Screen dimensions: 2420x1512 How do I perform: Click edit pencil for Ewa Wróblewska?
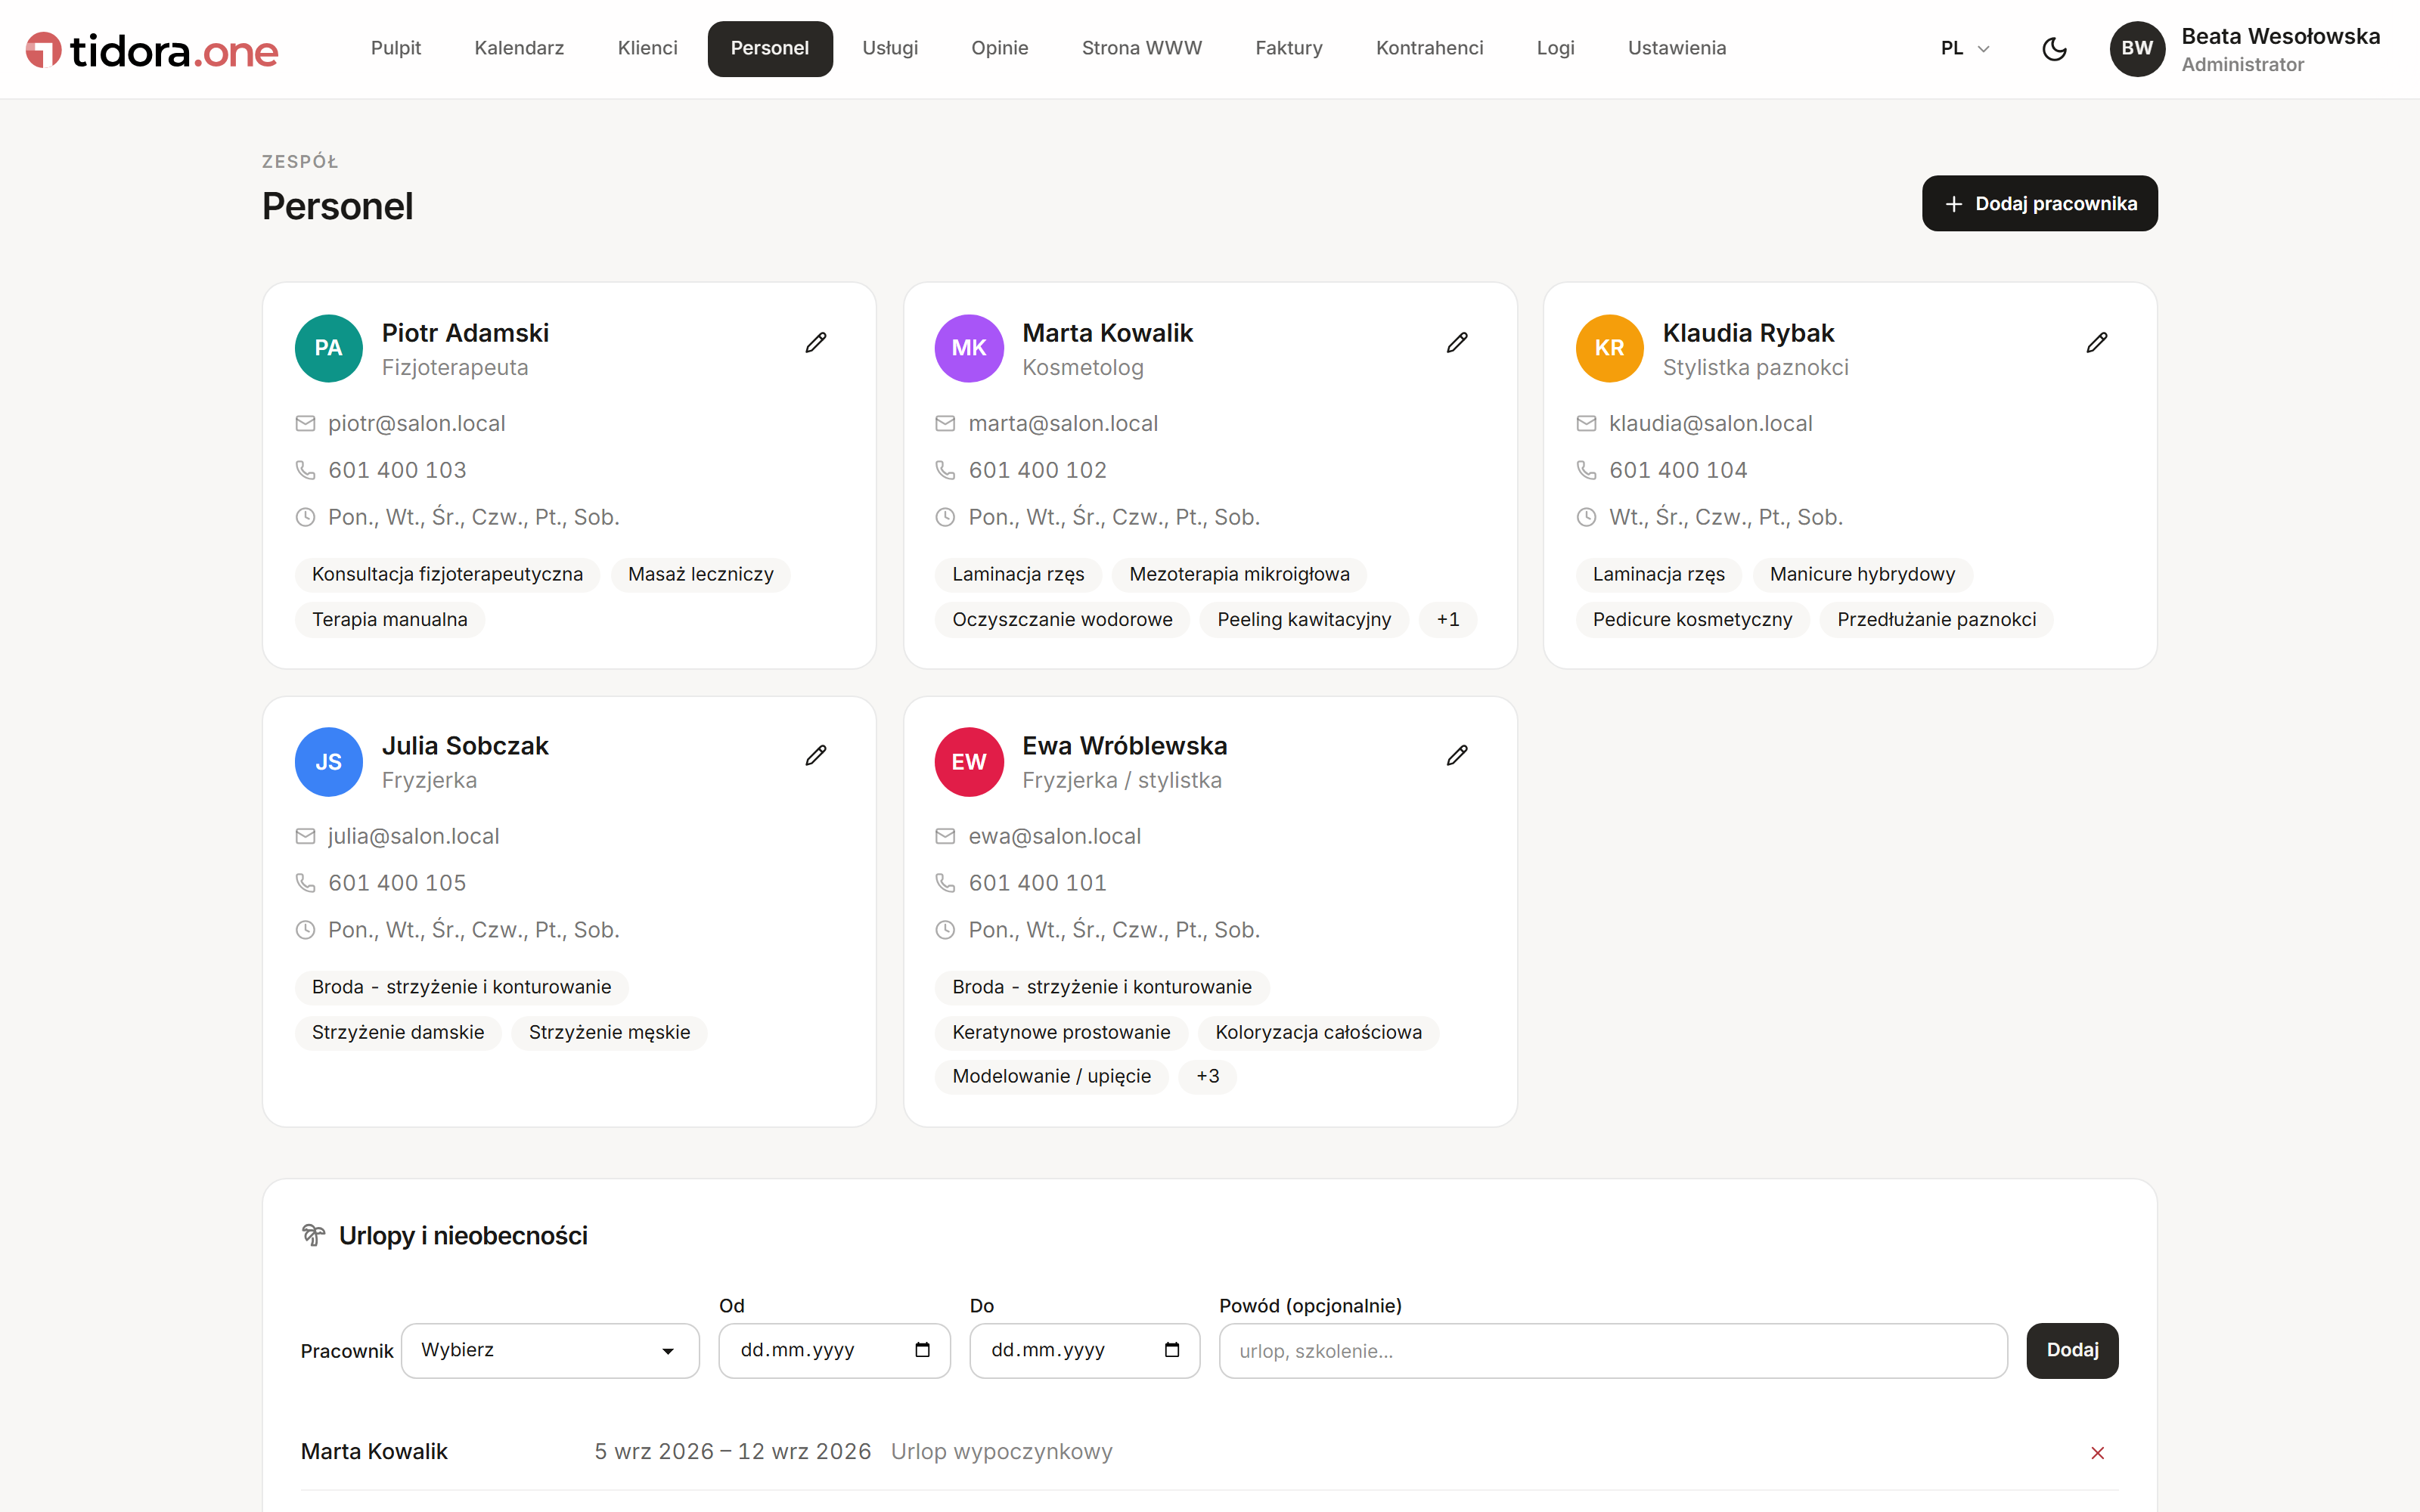point(1457,755)
